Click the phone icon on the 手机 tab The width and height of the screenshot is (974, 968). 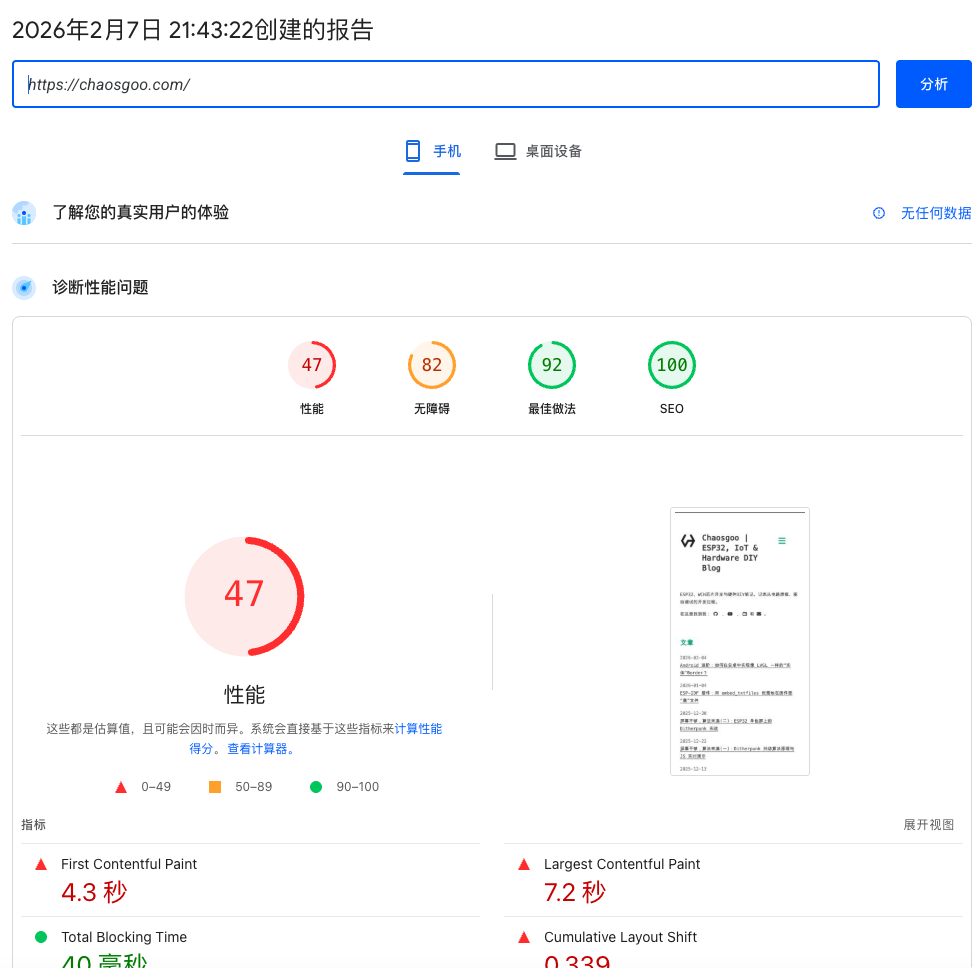click(x=412, y=151)
